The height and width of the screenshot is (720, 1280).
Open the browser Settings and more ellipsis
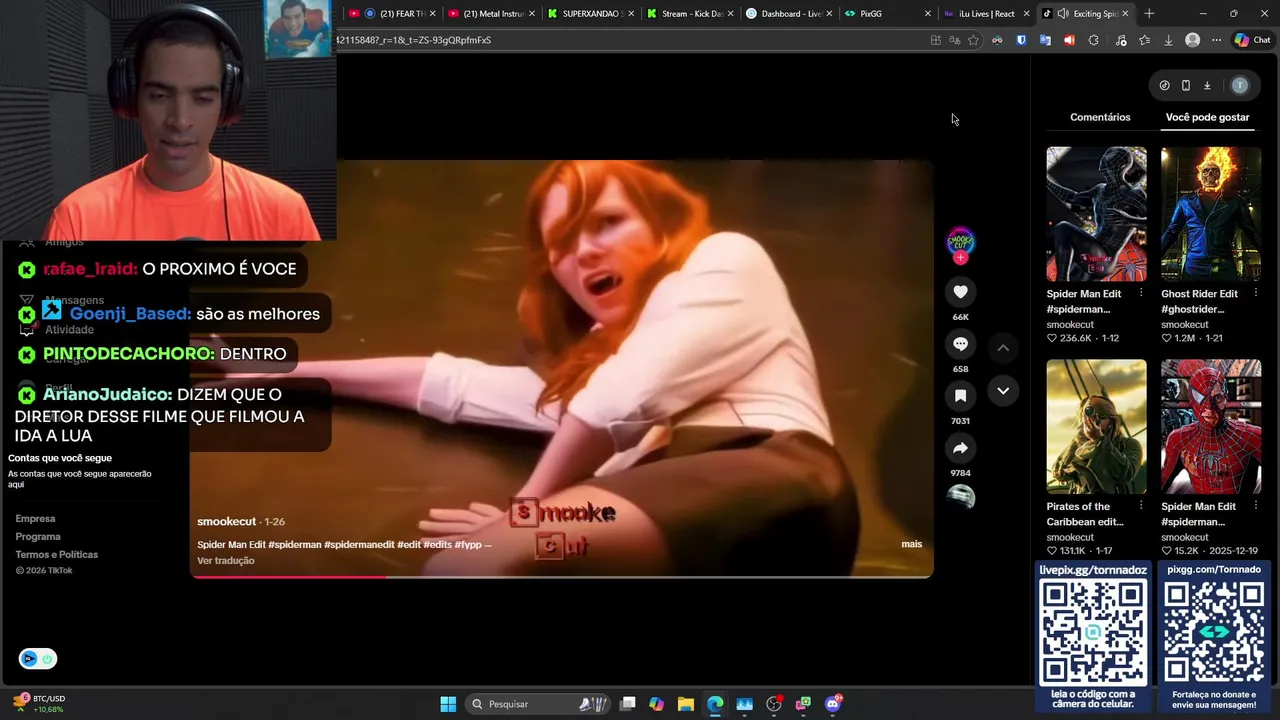[1216, 40]
